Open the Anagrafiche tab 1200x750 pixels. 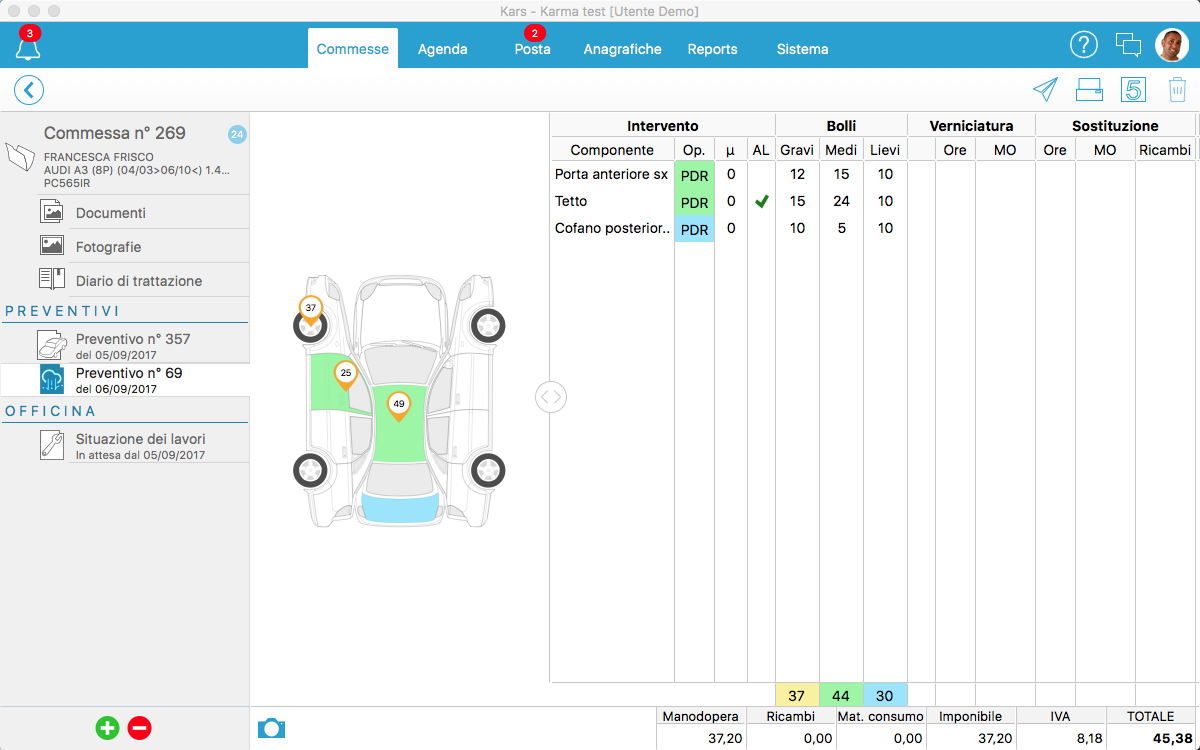[622, 49]
